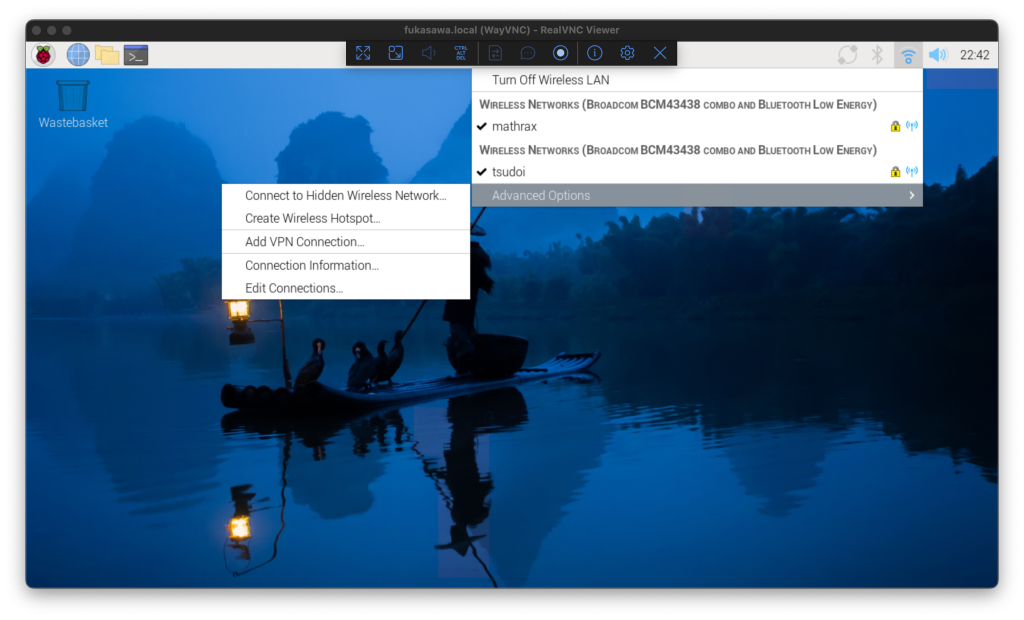Toggle the tsudoi wireless network connection
The height and width of the screenshot is (620, 1024).
coord(509,172)
